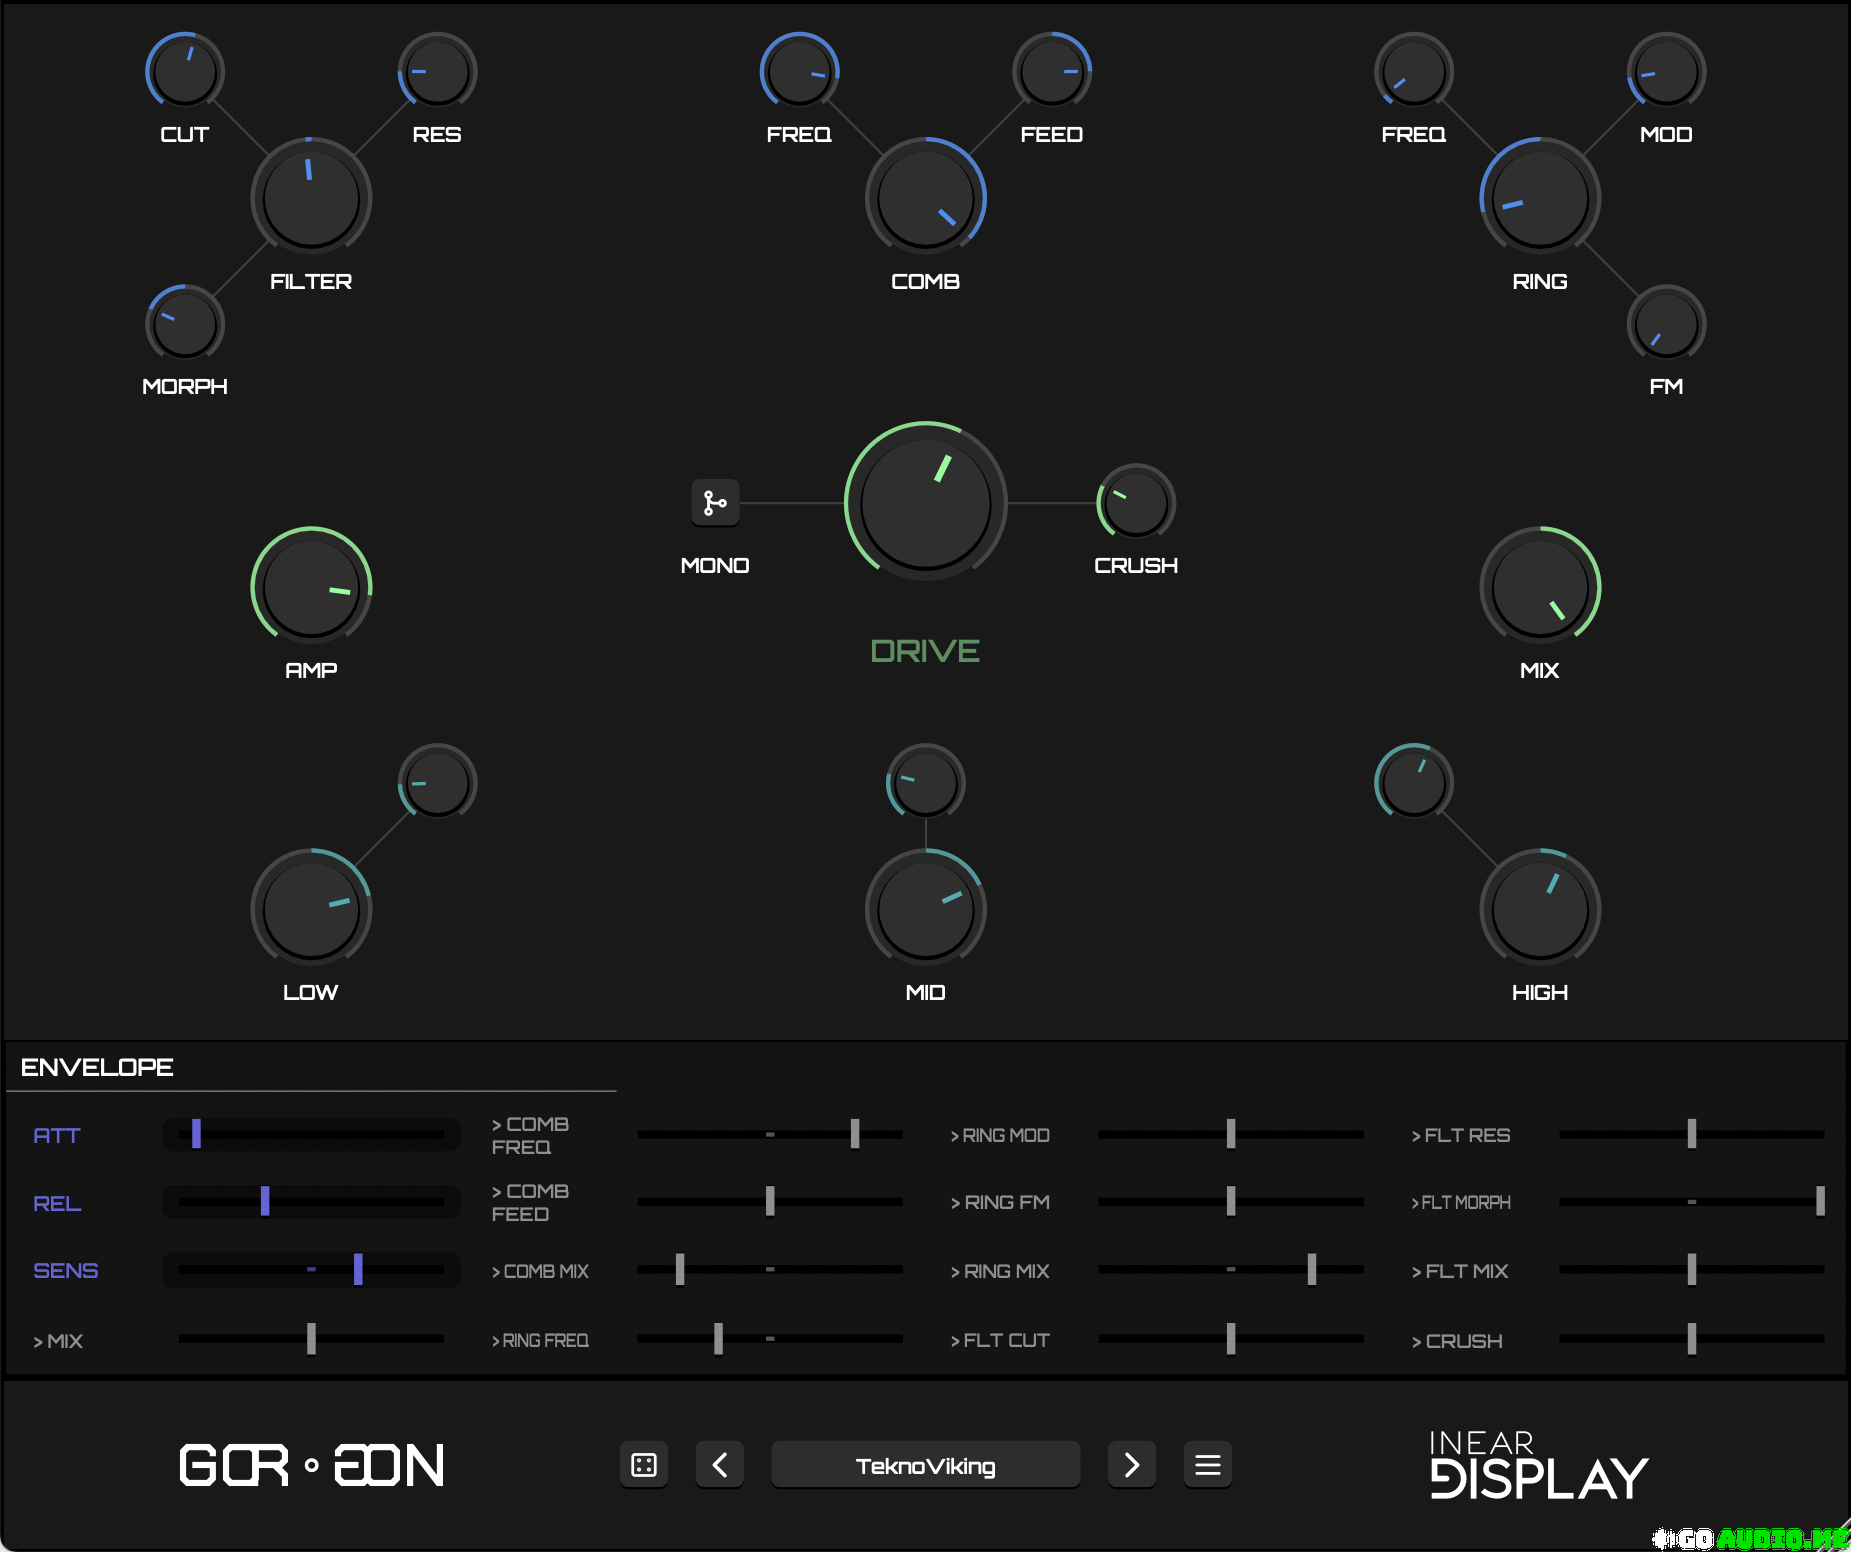This screenshot has height=1552, width=1851.
Task: Click the large COMB knob
Action: point(926,198)
